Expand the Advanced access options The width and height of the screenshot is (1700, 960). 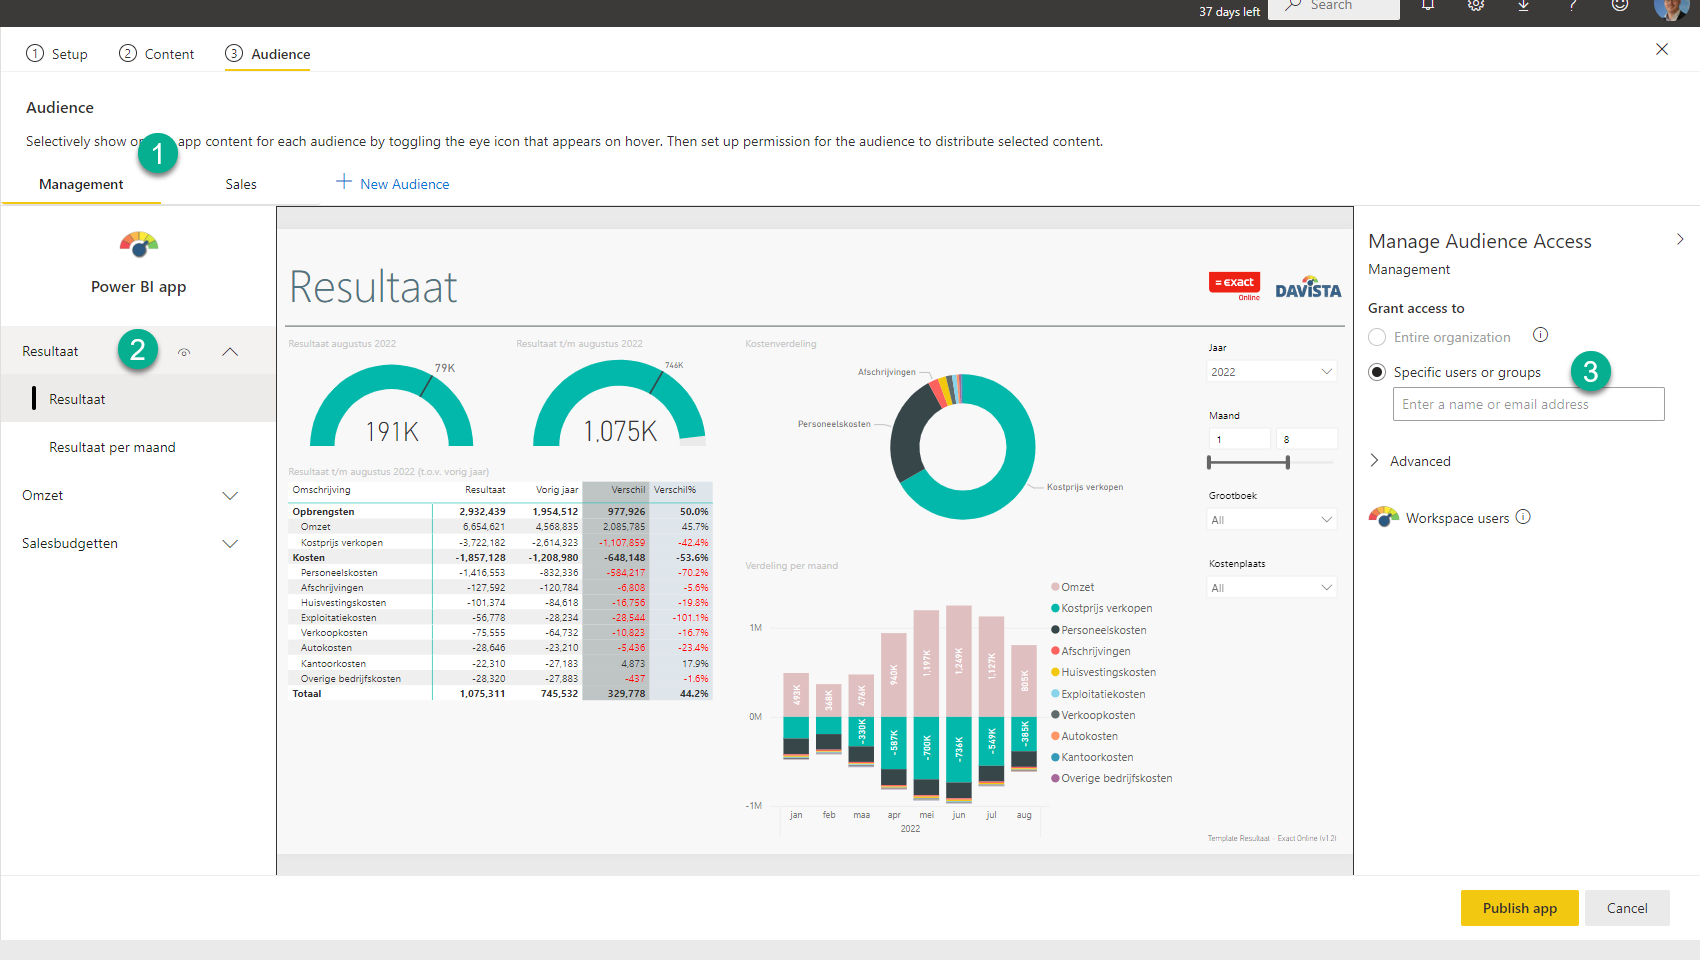[x=1410, y=460]
